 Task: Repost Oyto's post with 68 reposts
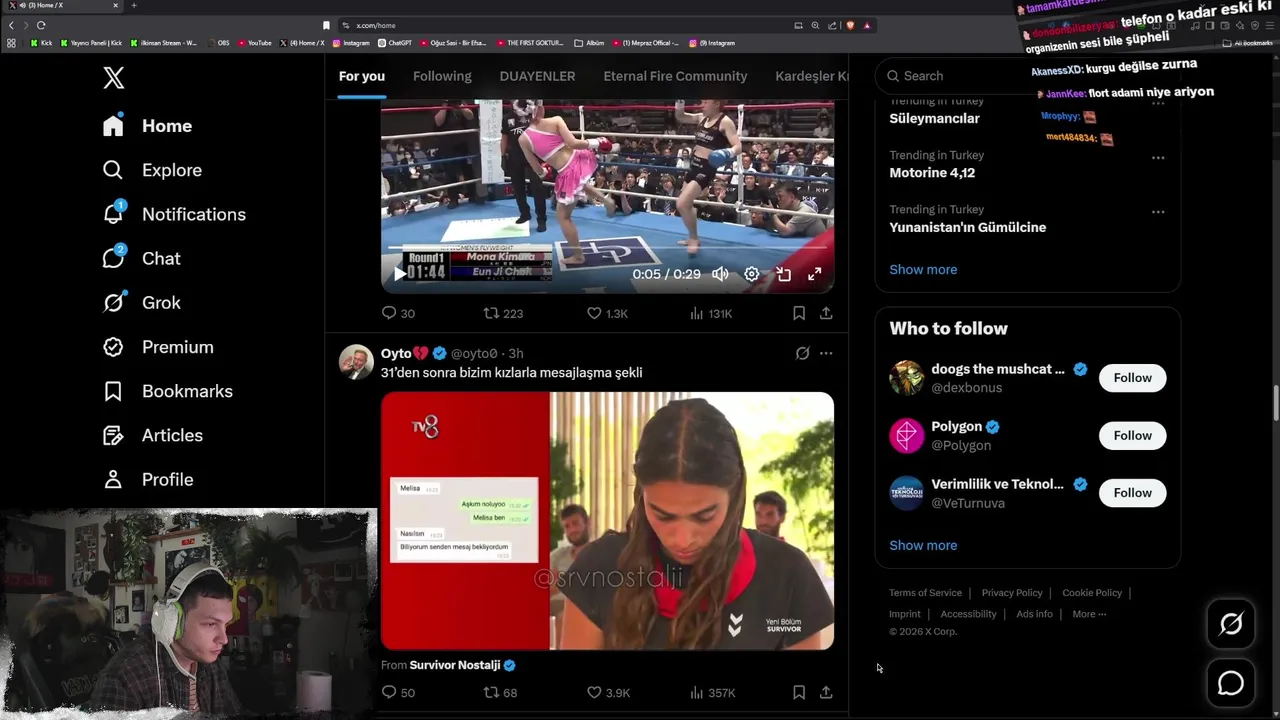pos(500,692)
